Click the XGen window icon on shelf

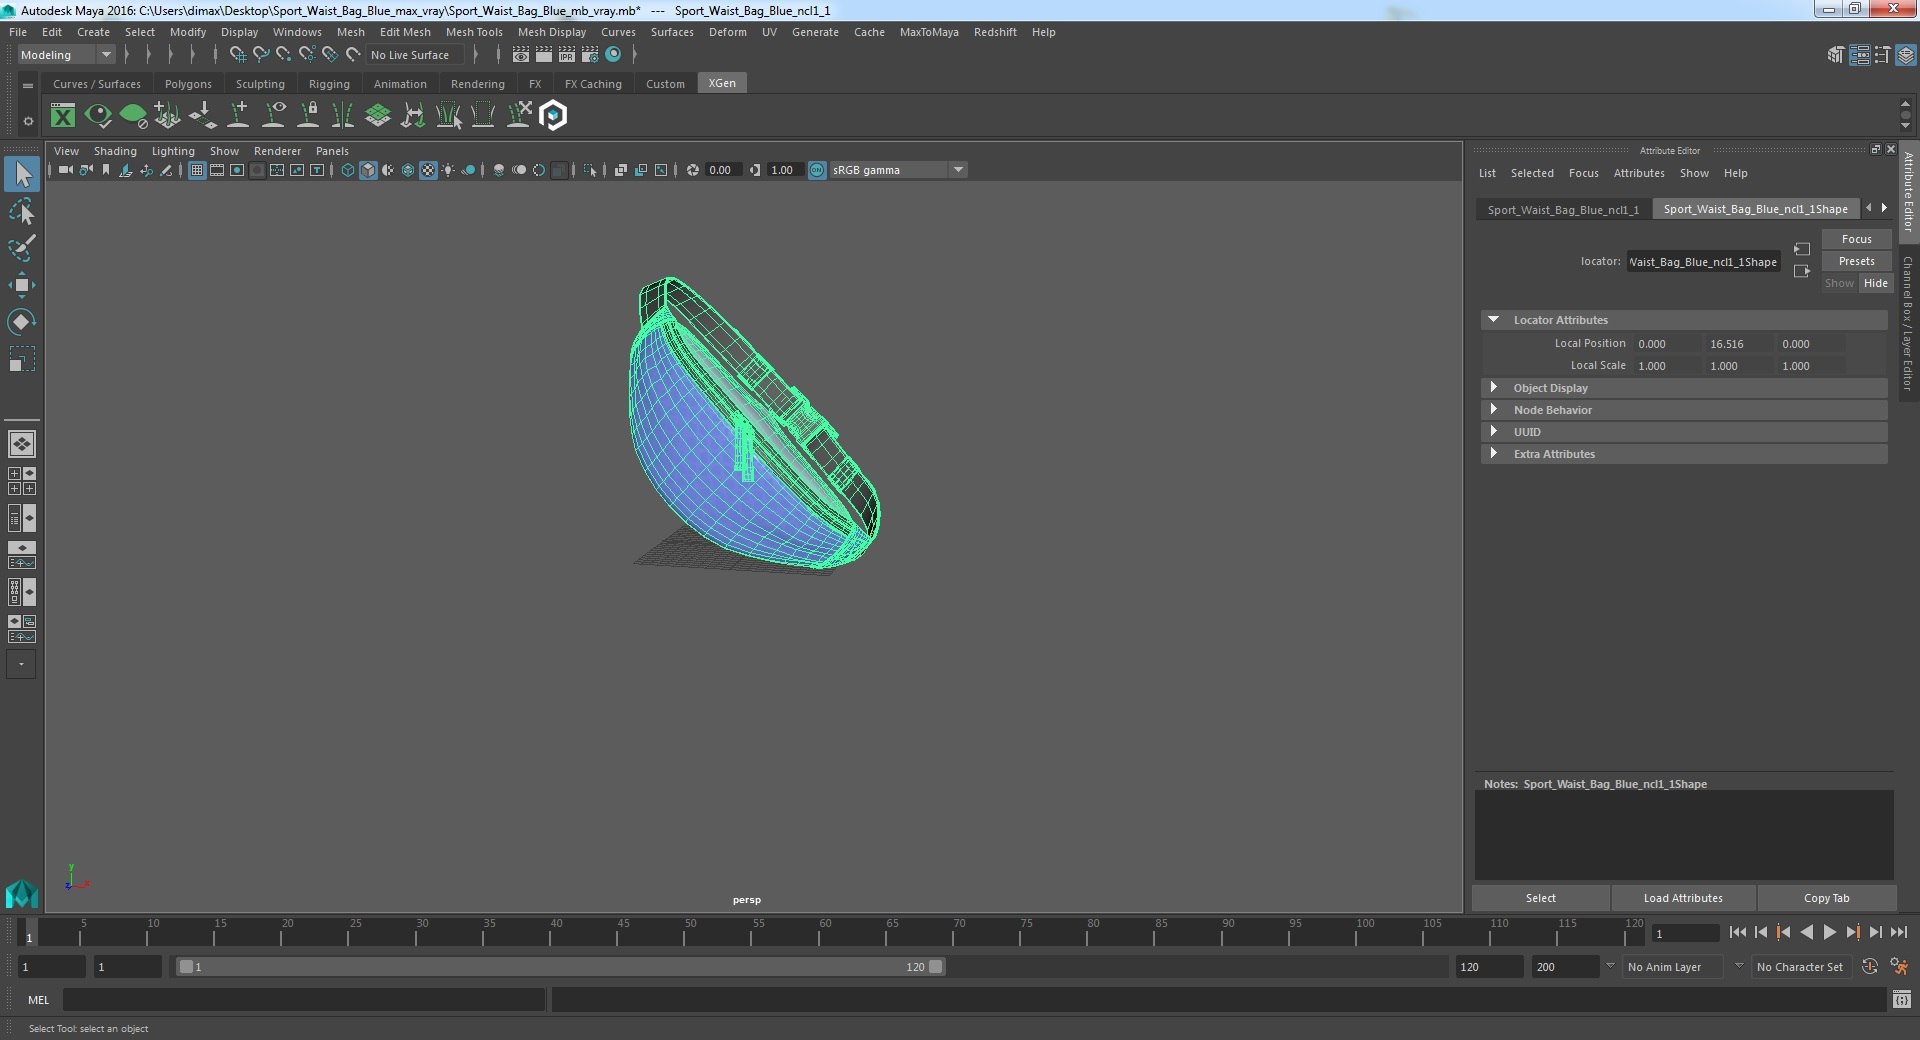click(63, 116)
